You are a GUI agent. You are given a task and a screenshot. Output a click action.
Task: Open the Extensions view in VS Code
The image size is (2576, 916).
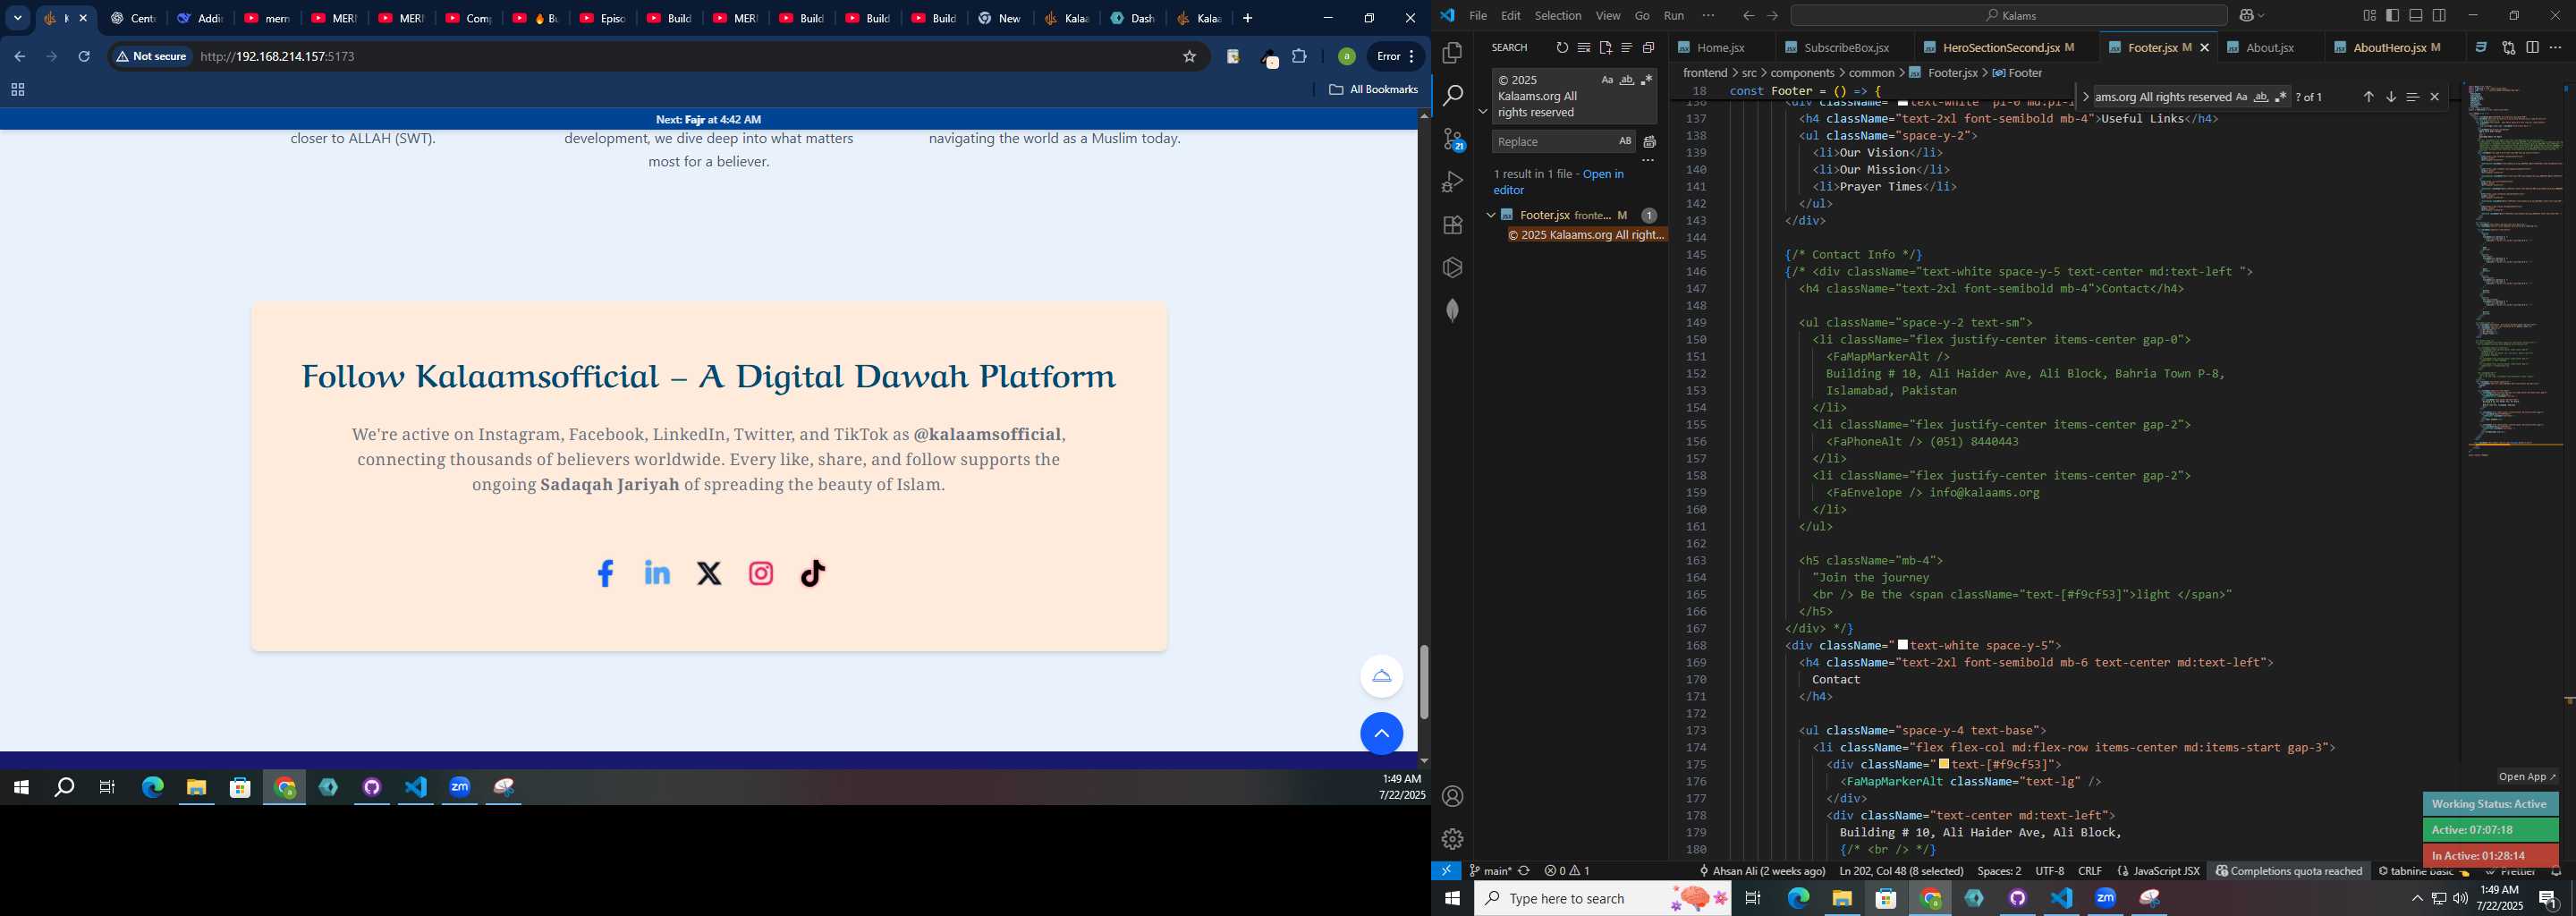coord(1453,225)
